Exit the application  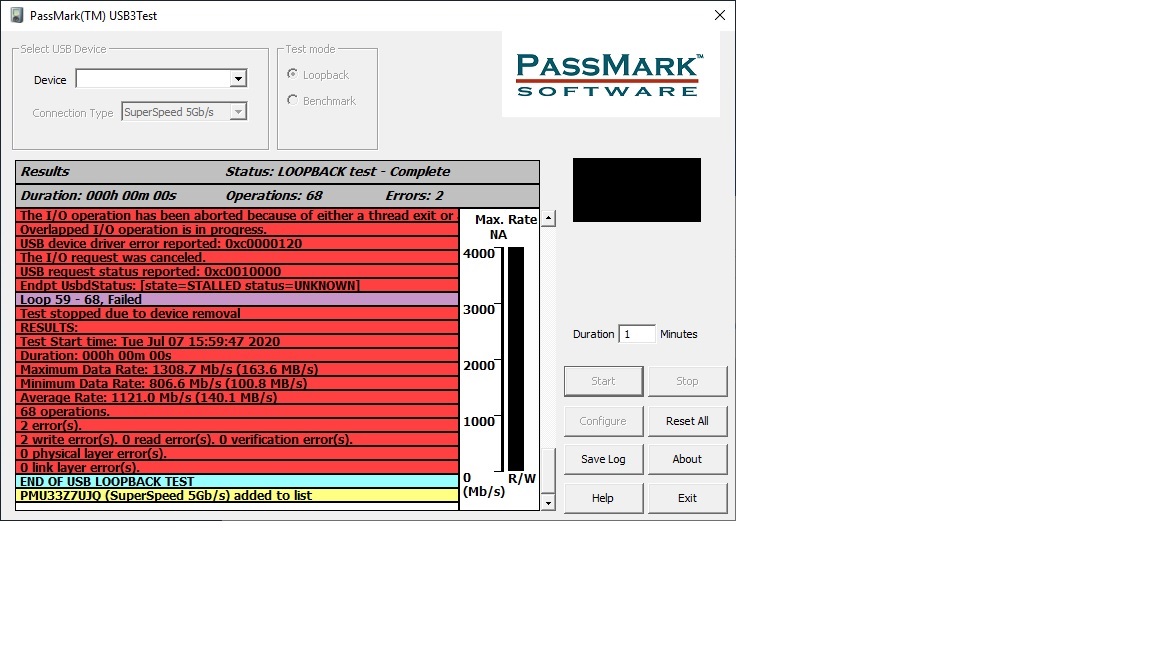tap(687, 498)
